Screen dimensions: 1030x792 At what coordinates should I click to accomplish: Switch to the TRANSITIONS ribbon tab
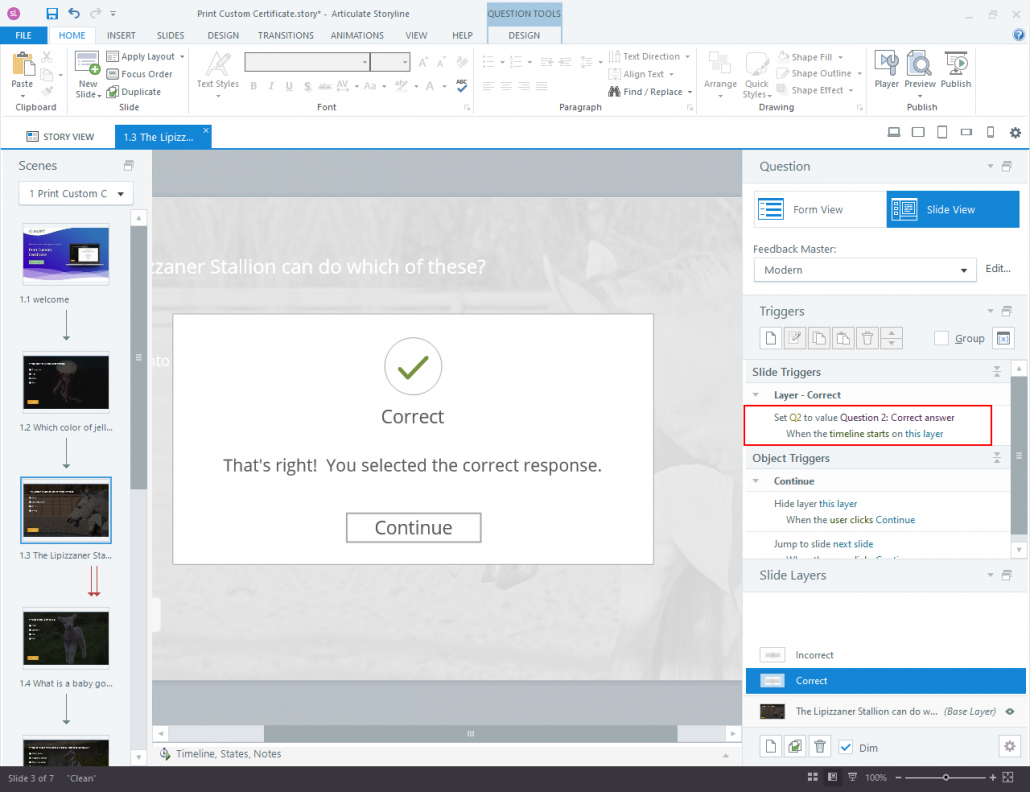pyautogui.click(x=286, y=35)
